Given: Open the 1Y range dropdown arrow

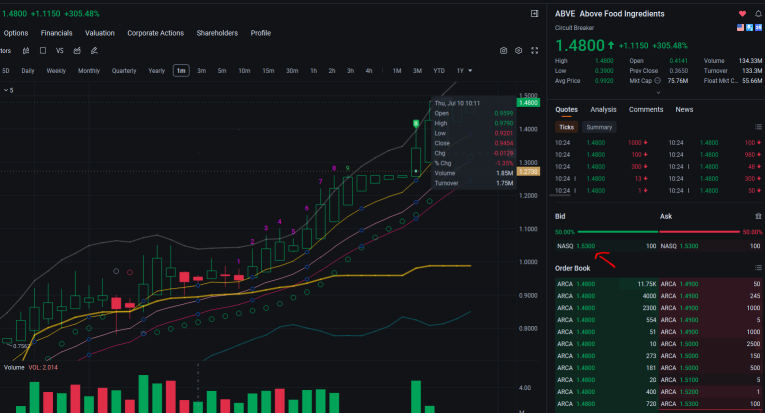Looking at the screenshot, I should pyautogui.click(x=470, y=71).
